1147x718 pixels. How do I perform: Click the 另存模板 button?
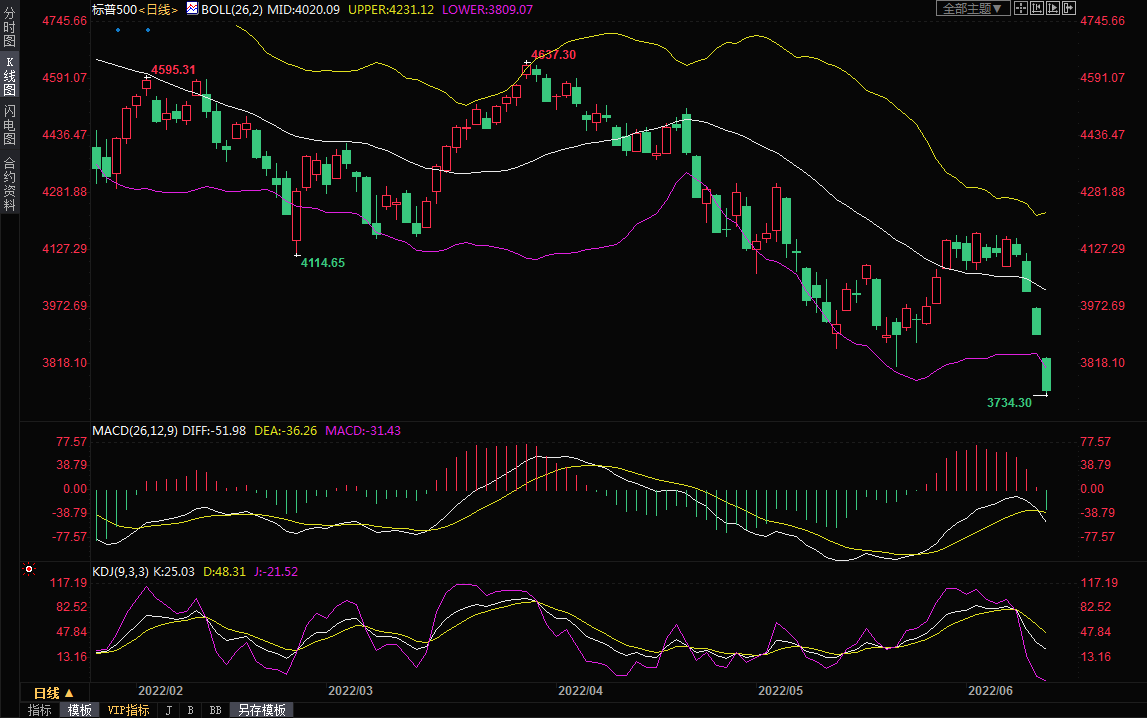pyautogui.click(x=262, y=710)
